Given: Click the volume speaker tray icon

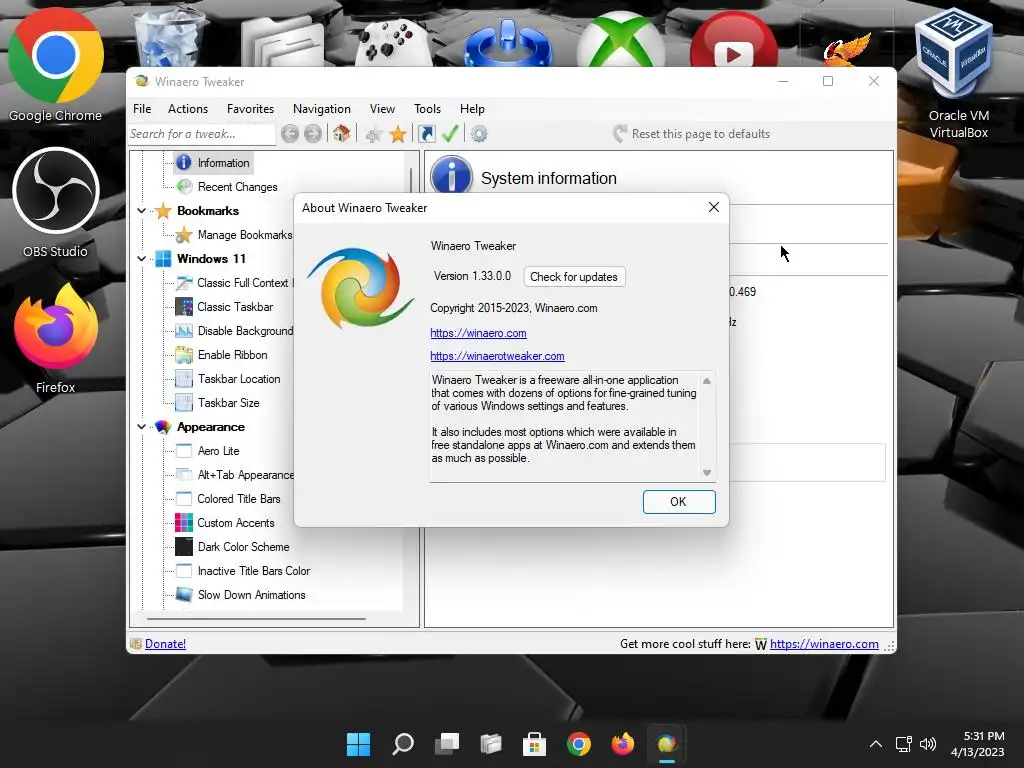Looking at the screenshot, I should pyautogui.click(x=927, y=744).
